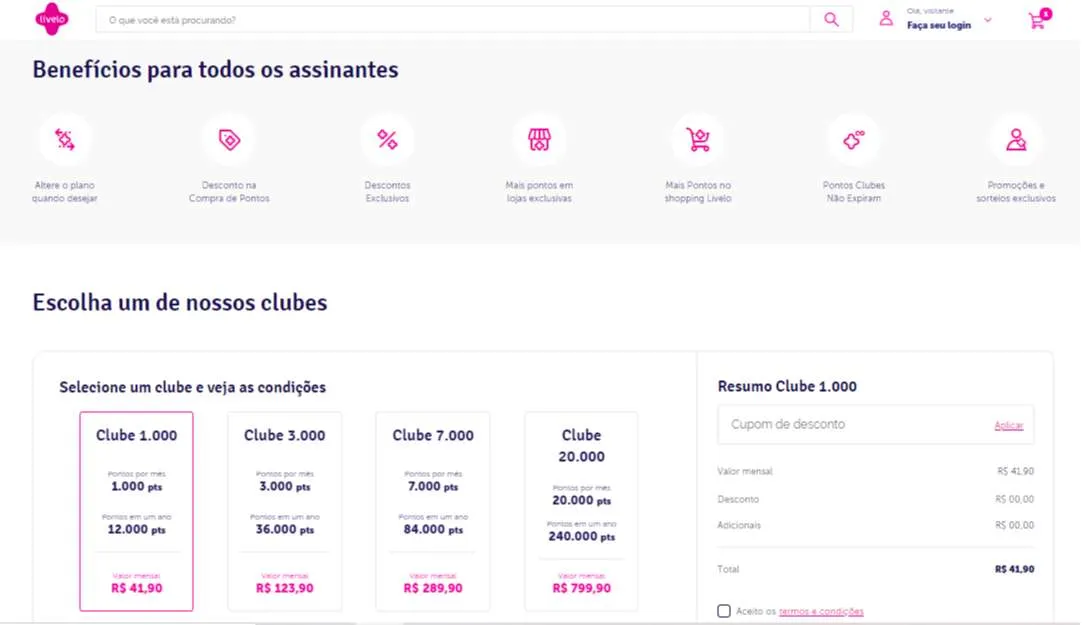Click the 'Desconto na Compra de Pontos' icon
The image size is (1082, 625).
click(229, 140)
